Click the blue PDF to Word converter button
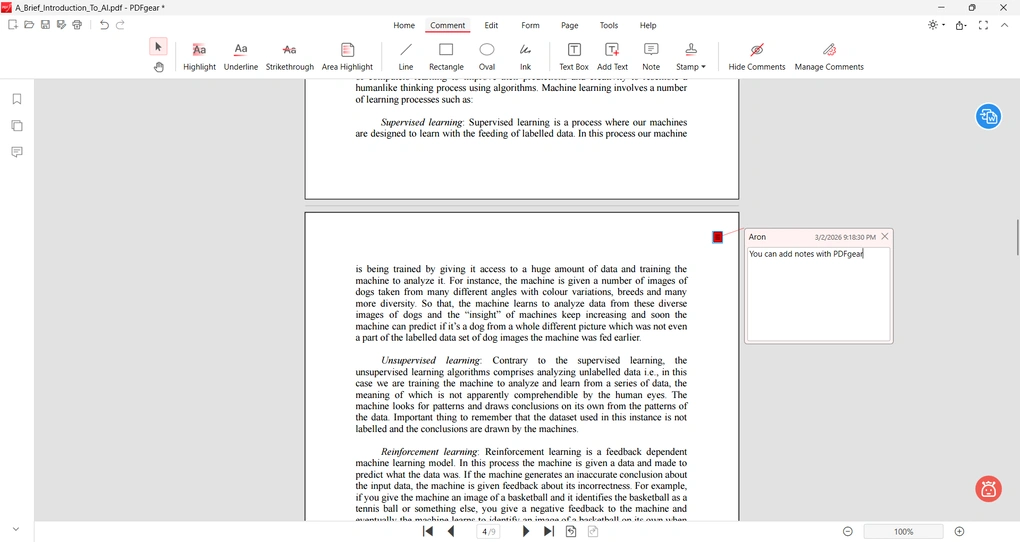 pos(988,116)
